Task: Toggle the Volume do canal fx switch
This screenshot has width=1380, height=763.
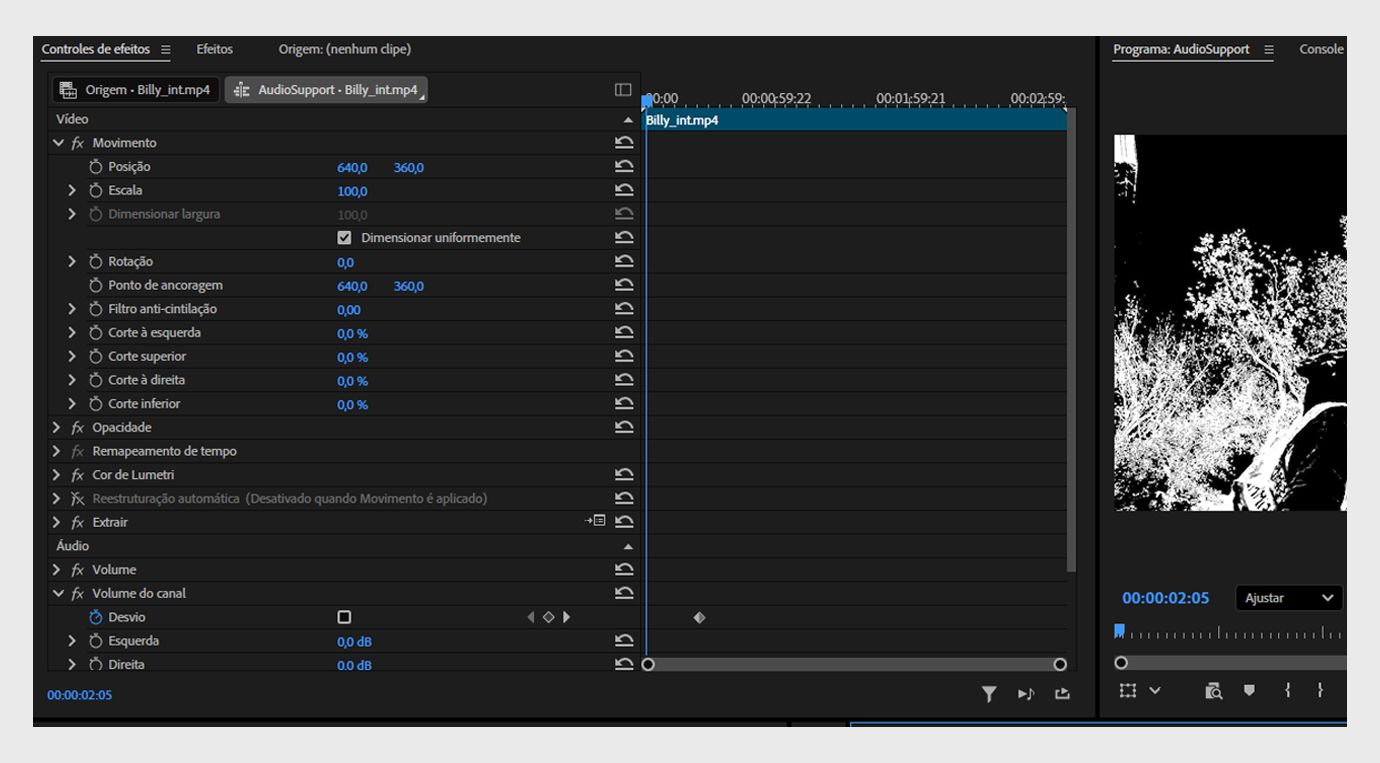Action: [78, 594]
